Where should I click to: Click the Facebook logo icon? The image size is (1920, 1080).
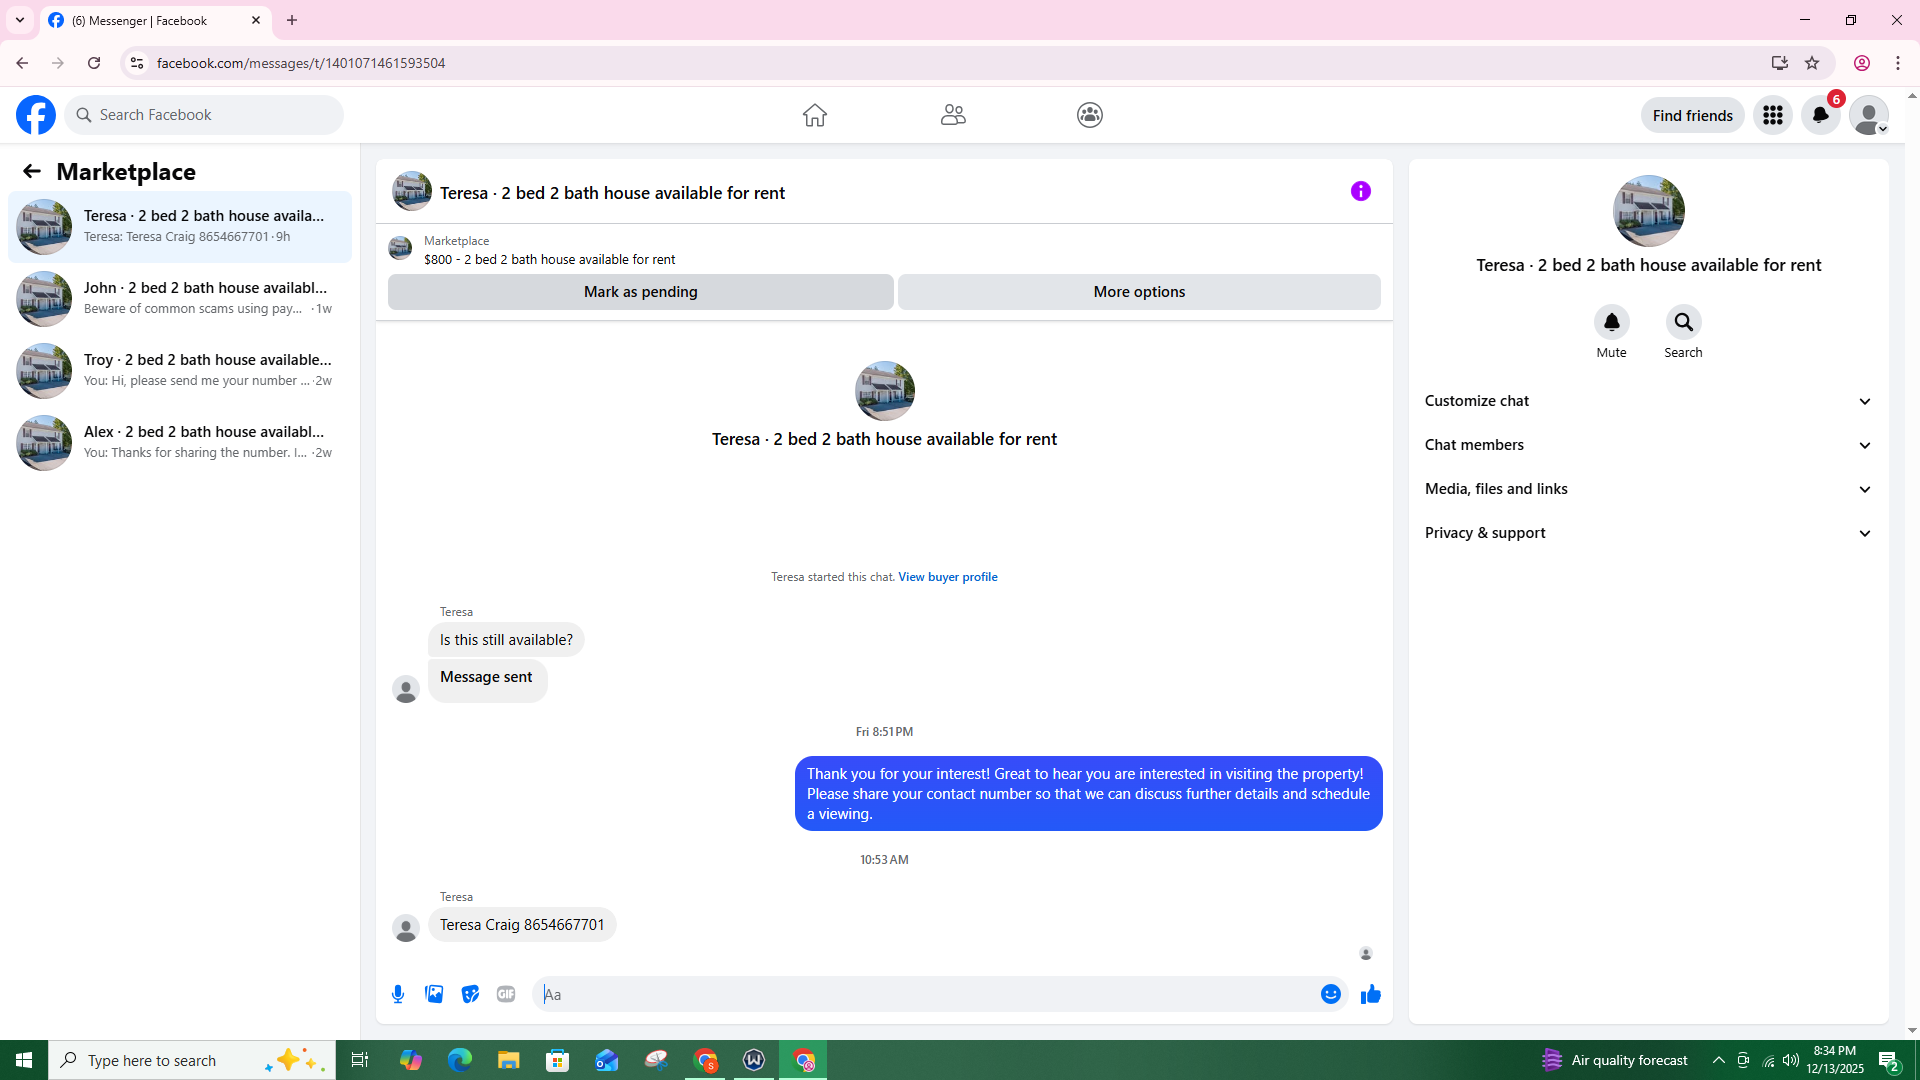tap(36, 115)
